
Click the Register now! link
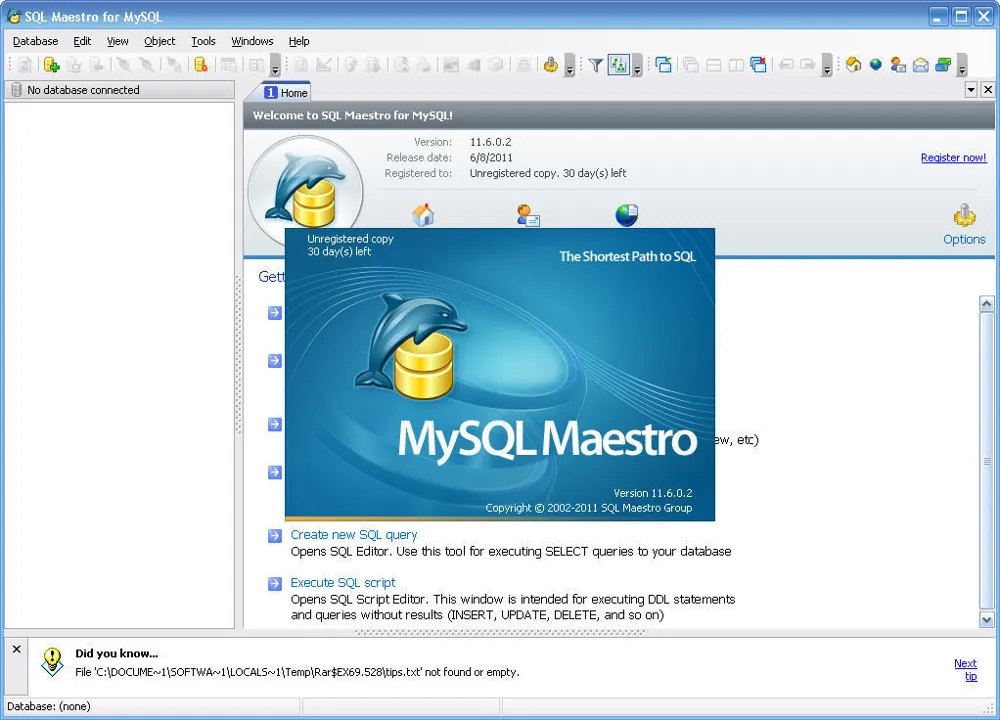[x=953, y=158]
